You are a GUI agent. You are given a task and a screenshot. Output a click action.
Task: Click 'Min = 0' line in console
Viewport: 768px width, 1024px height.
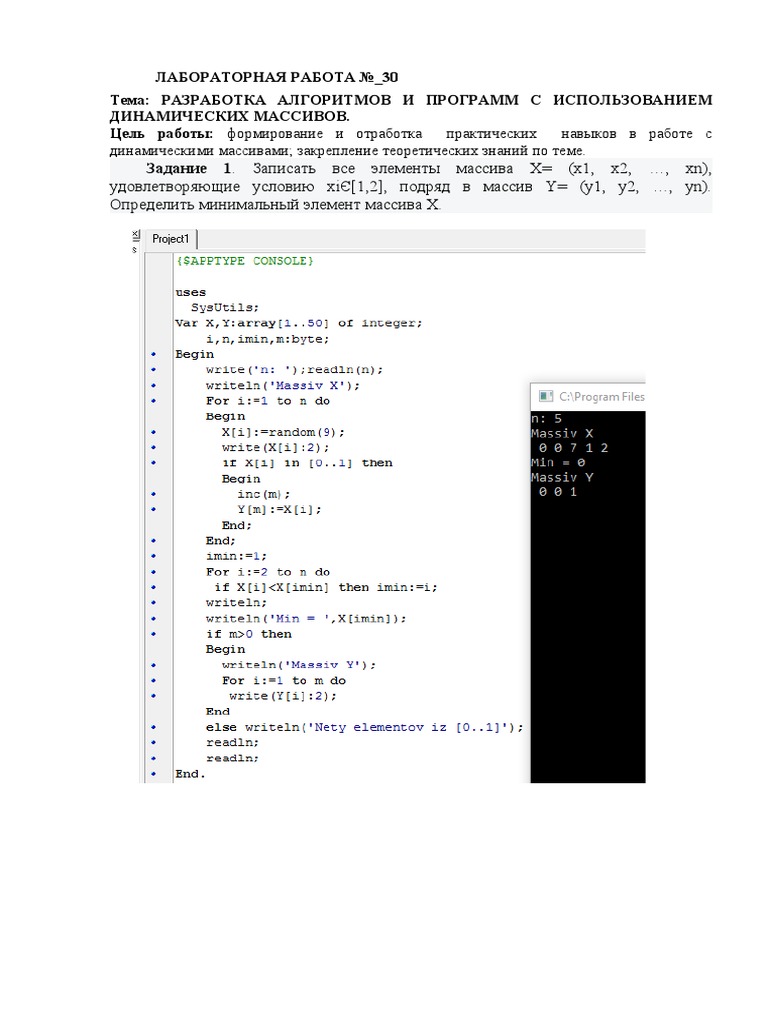click(558, 462)
